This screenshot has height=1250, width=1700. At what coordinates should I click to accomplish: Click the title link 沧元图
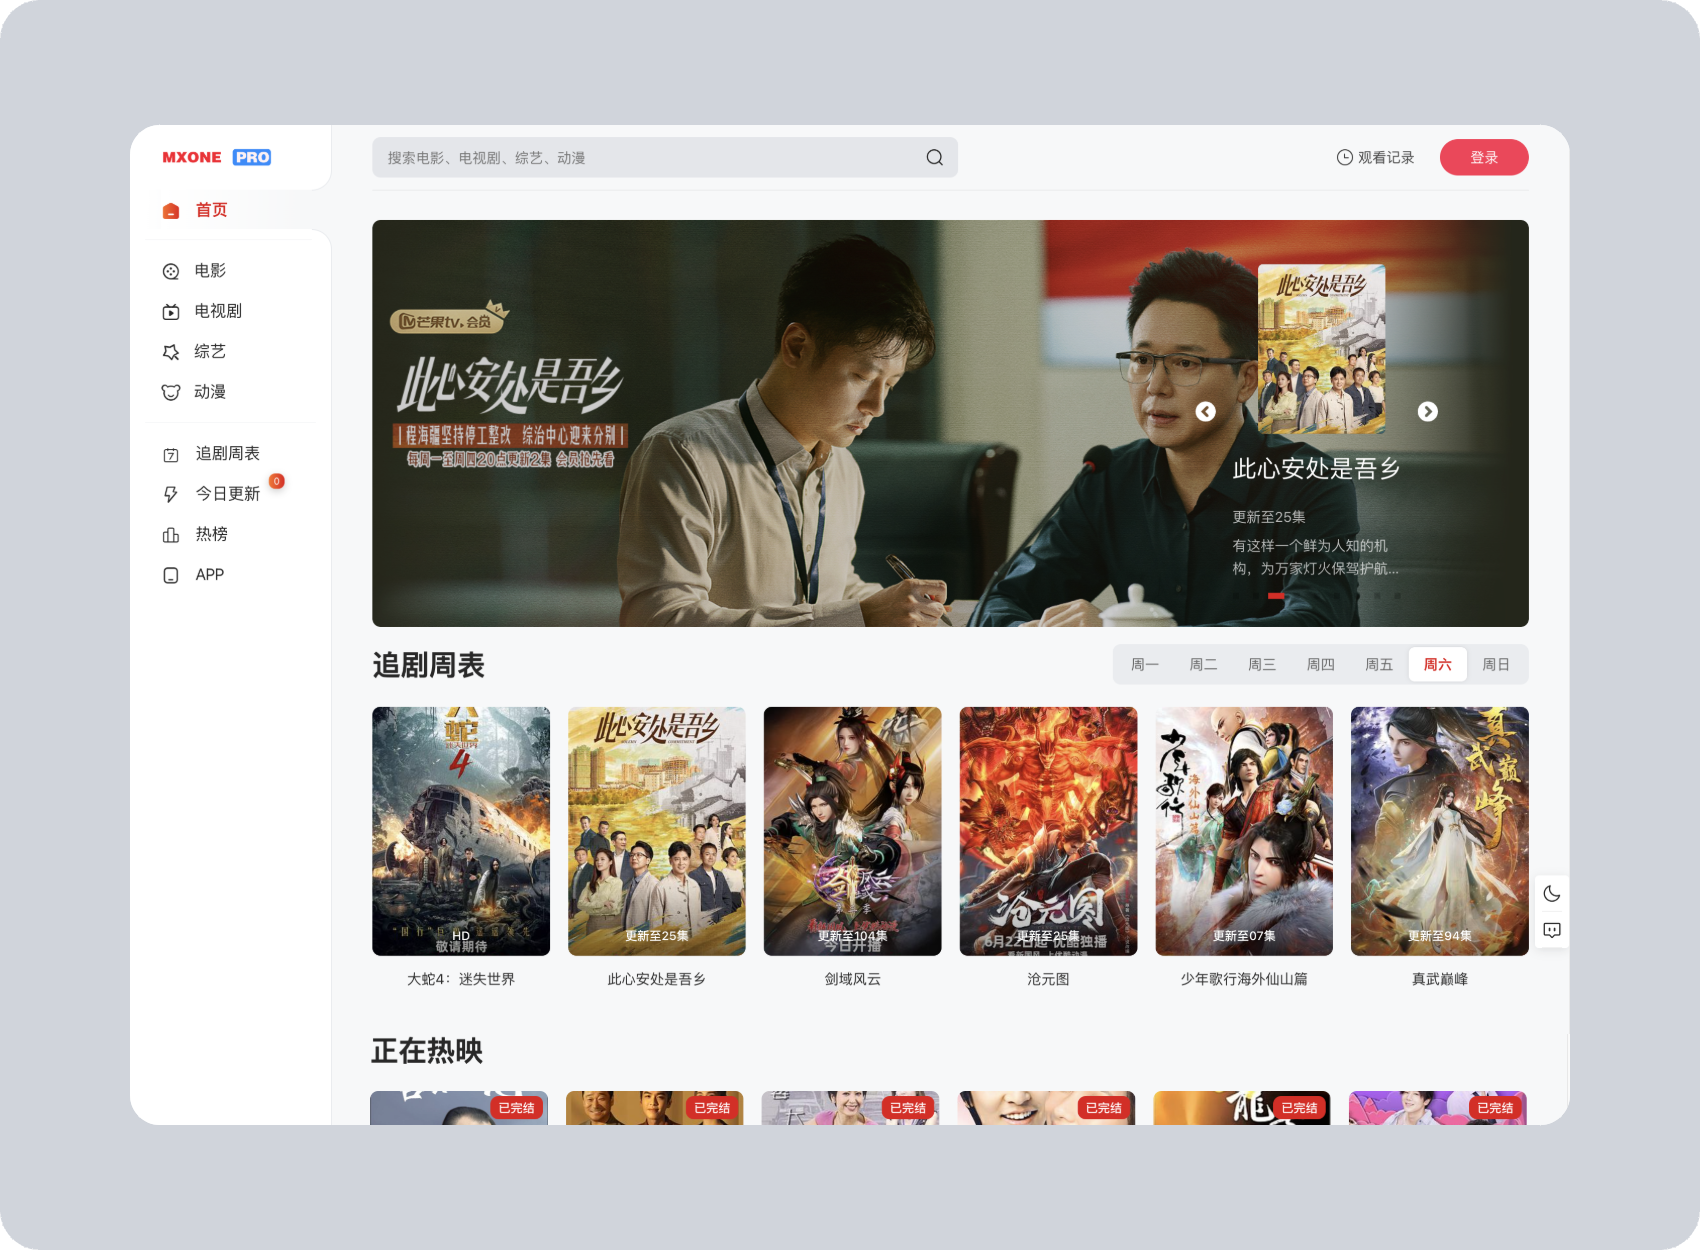pyautogui.click(x=1049, y=979)
